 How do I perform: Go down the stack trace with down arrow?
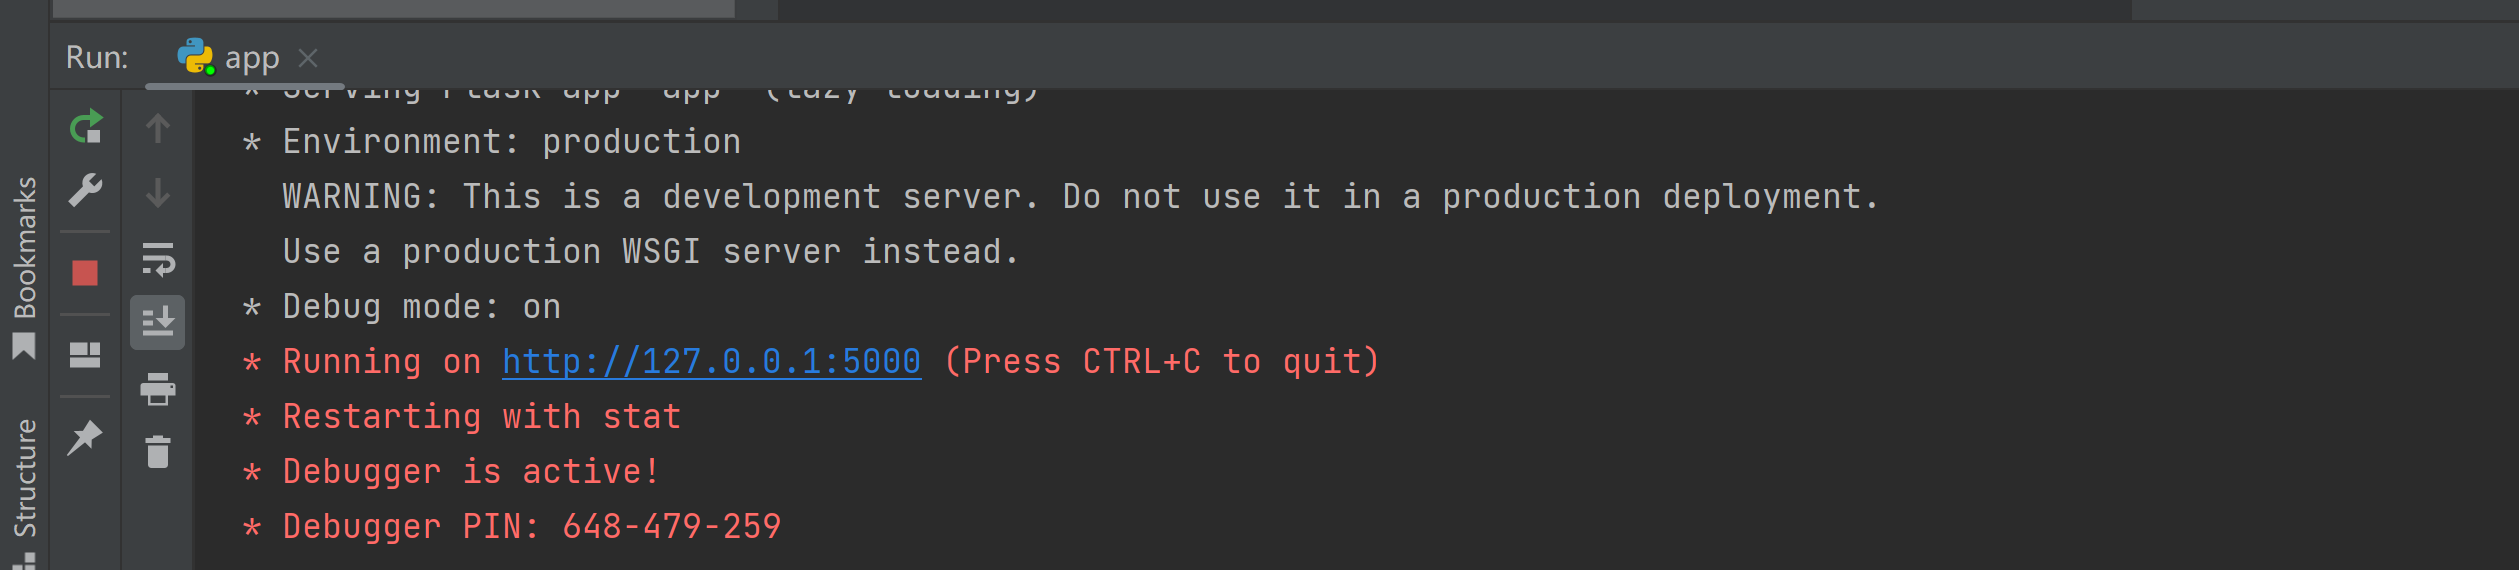(158, 192)
